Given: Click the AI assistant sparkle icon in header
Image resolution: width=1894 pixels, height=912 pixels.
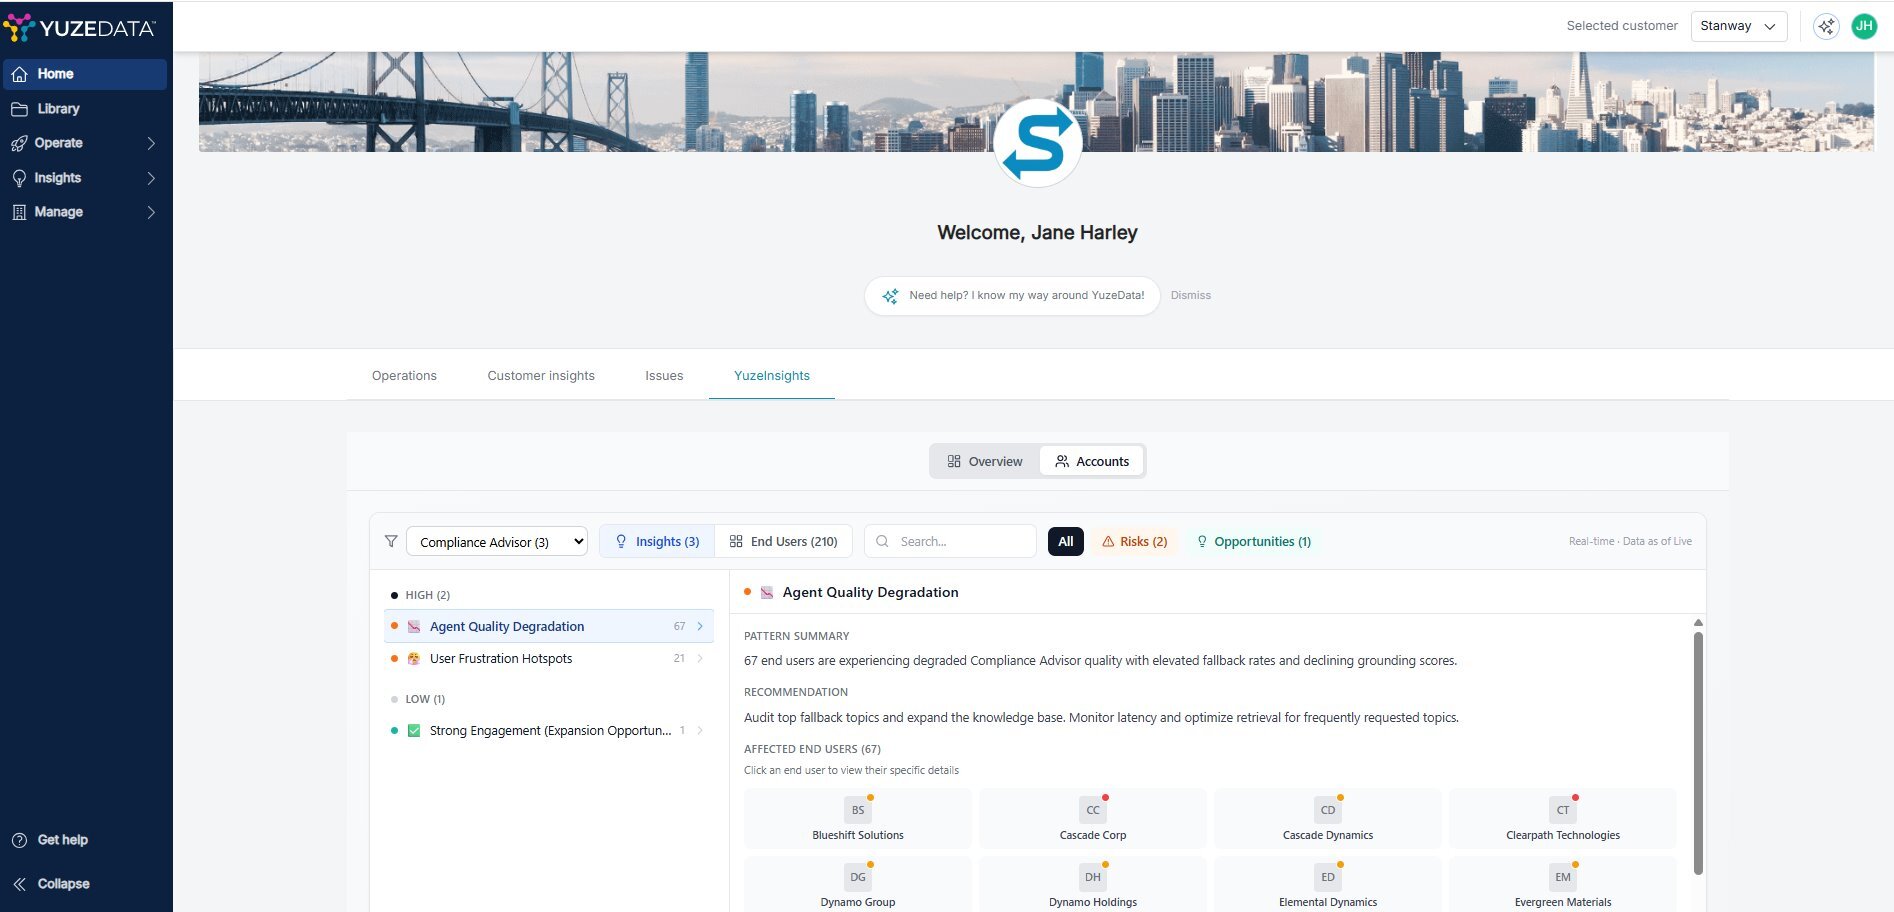Looking at the screenshot, I should click(1826, 27).
